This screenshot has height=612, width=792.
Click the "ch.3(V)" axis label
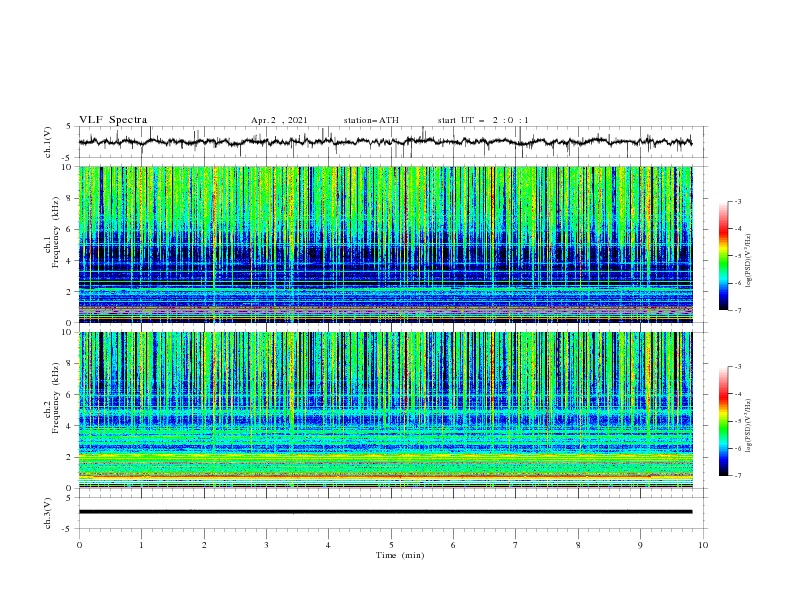[x=48, y=513]
